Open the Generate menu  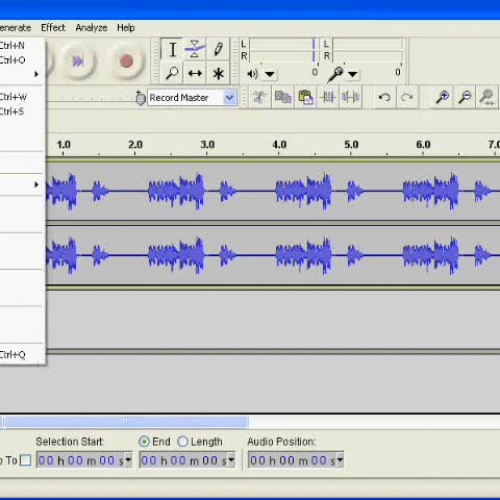pyautogui.click(x=15, y=28)
